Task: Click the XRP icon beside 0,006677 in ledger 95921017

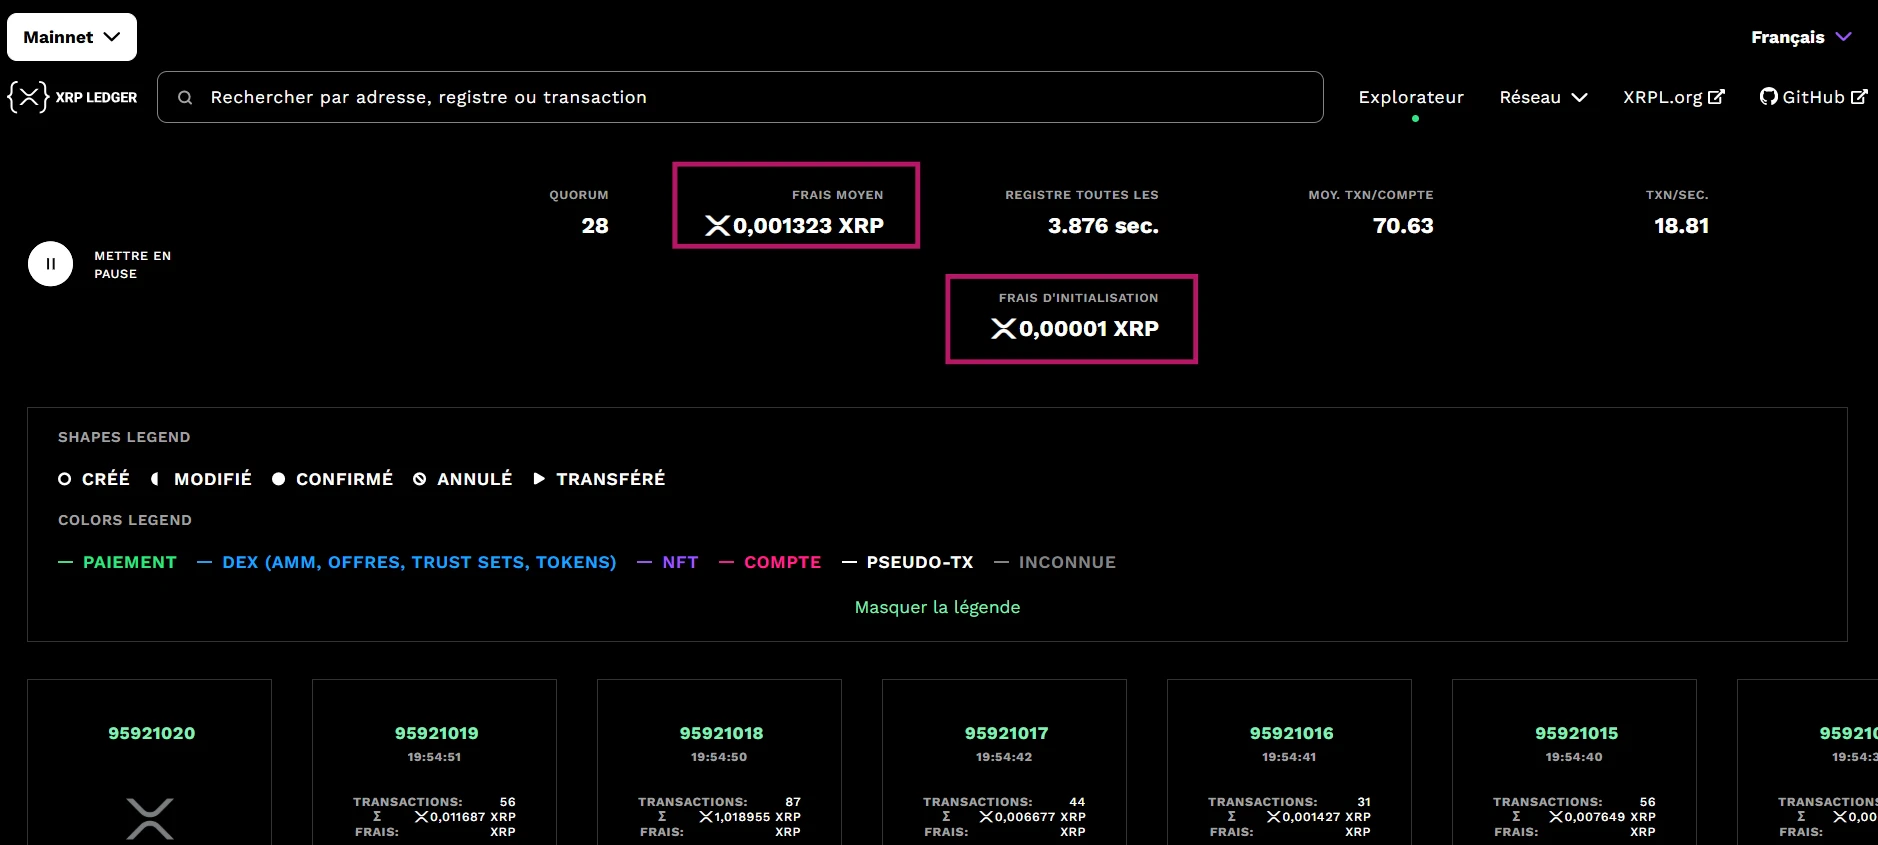Action: click(986, 817)
